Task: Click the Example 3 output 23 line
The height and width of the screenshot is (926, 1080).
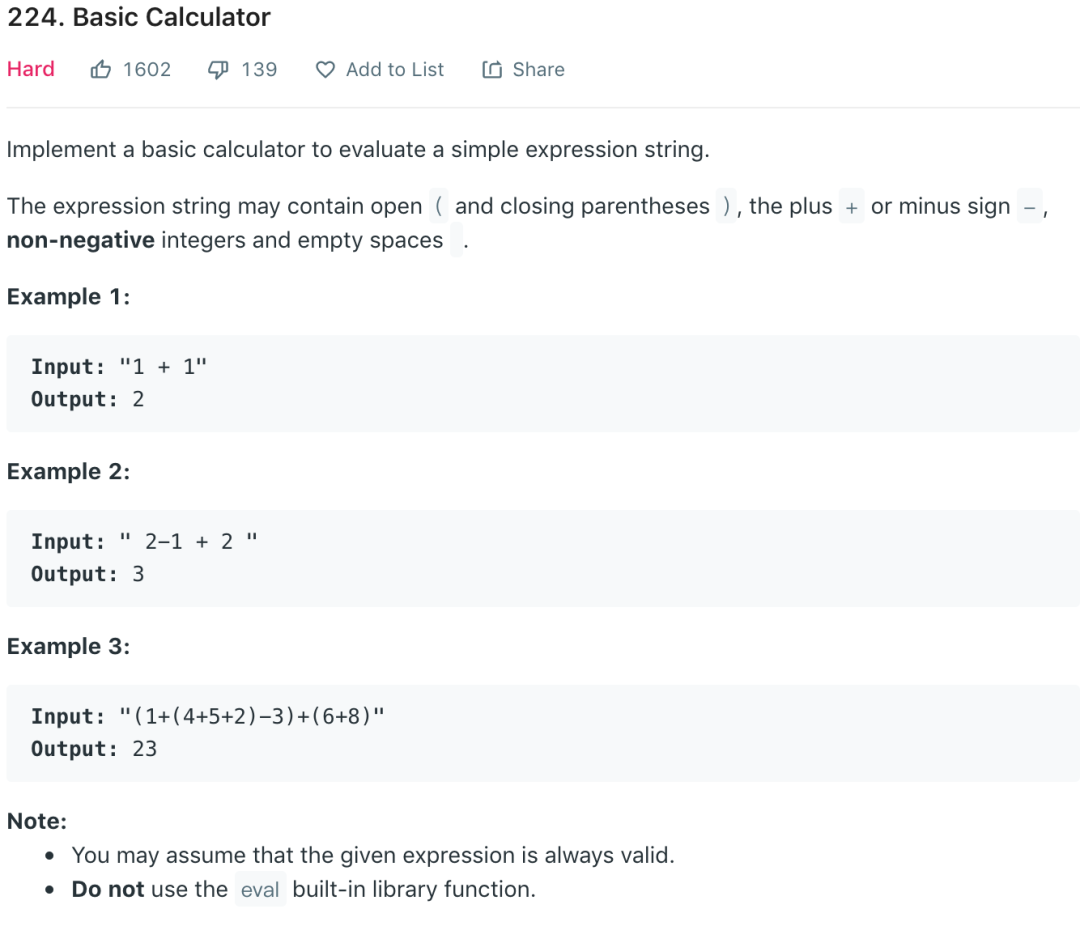Action: (x=94, y=748)
